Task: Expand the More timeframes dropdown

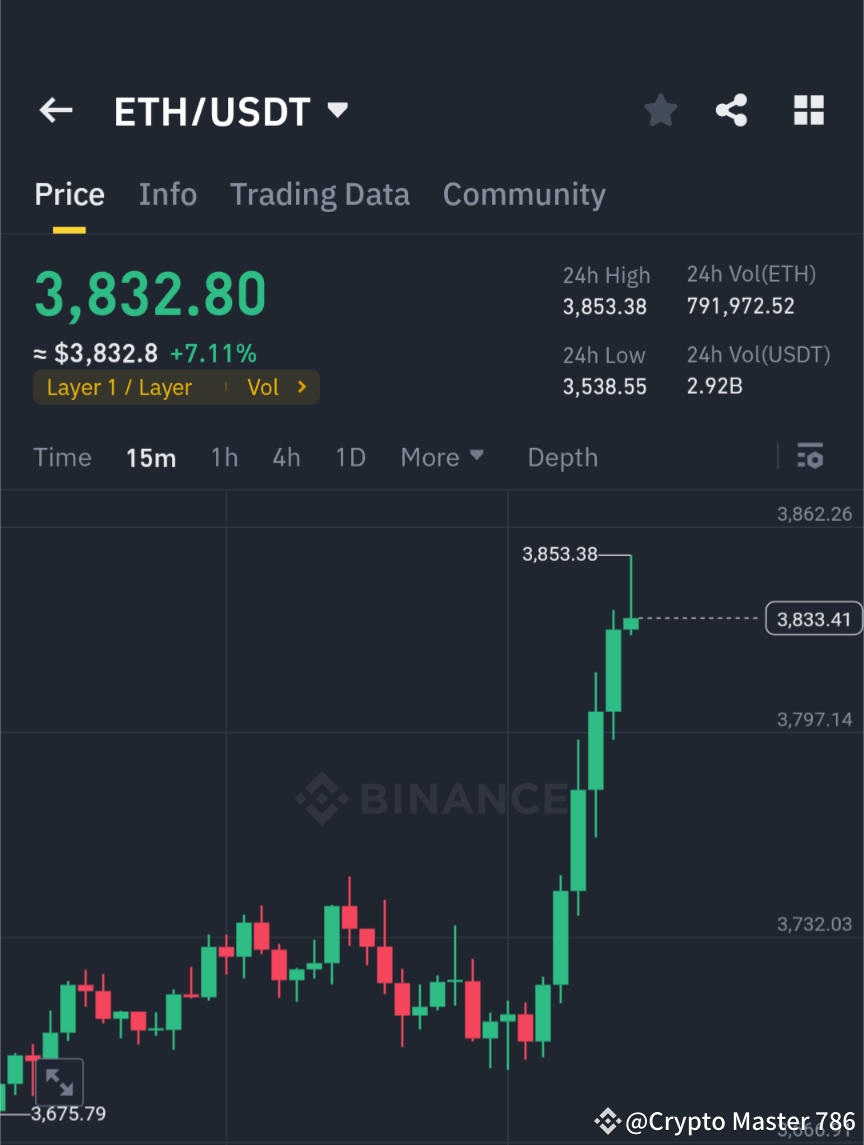Action: tap(441, 457)
